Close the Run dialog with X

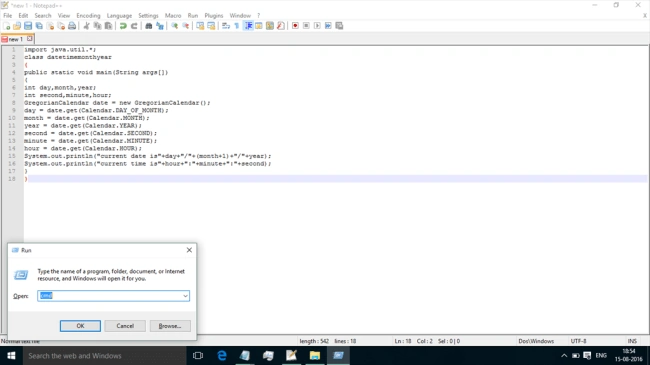coord(189,250)
